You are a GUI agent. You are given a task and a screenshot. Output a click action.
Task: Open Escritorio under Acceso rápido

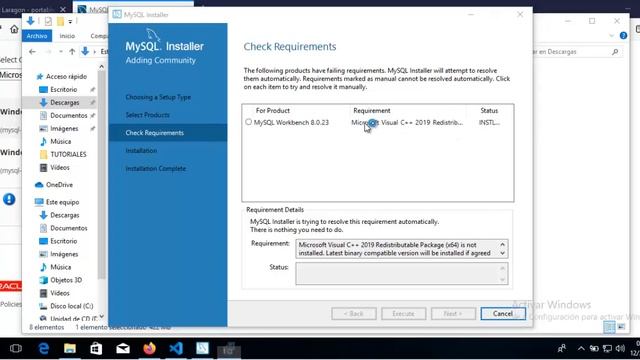point(59,89)
